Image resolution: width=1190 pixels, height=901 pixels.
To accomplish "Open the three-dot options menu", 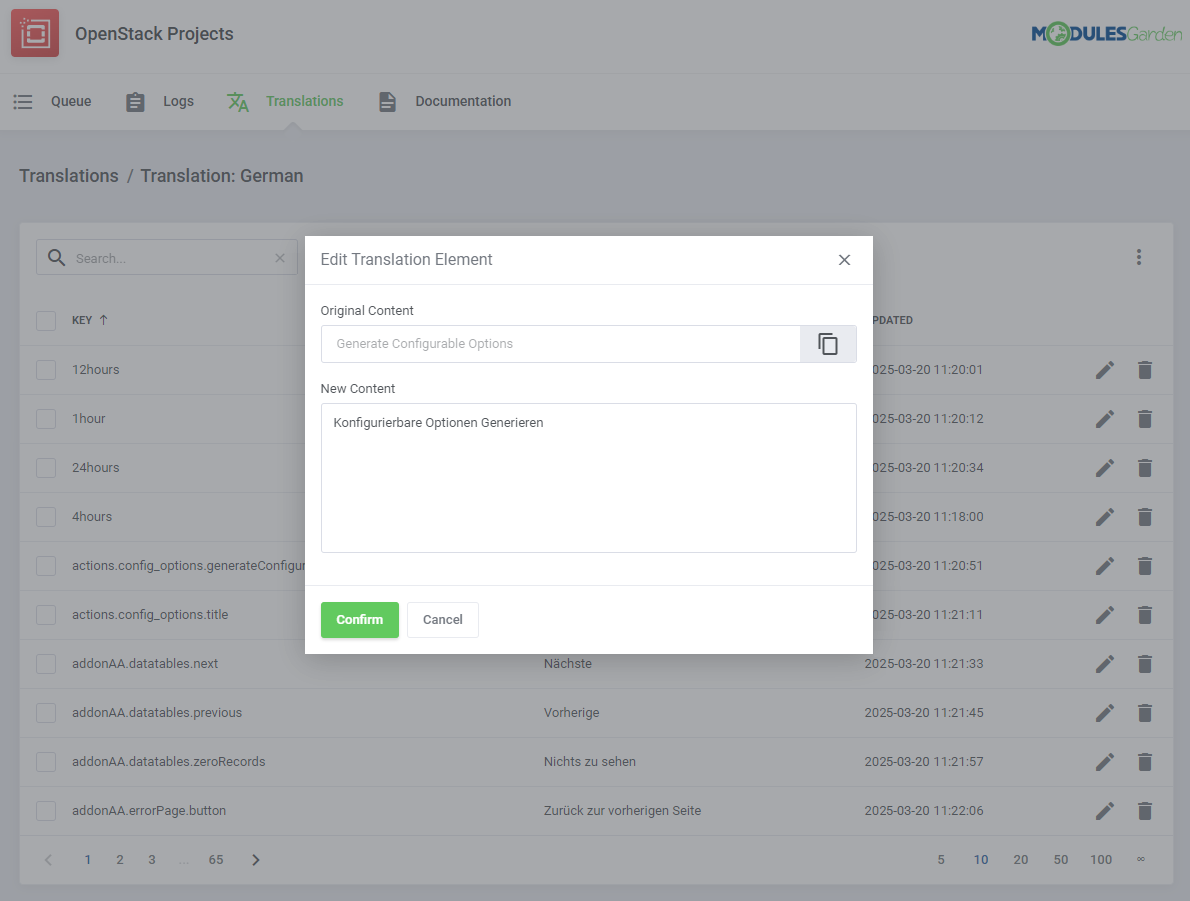I will point(1139,257).
